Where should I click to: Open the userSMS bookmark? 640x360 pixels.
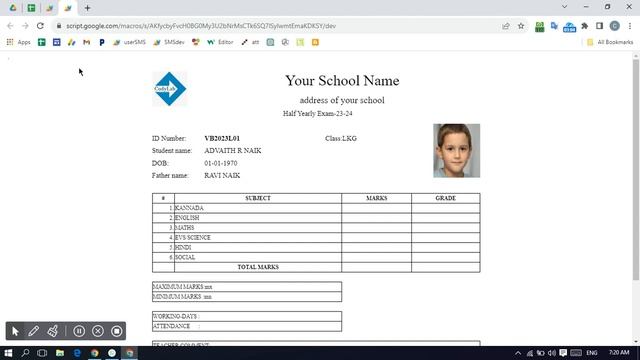[x=129, y=42]
